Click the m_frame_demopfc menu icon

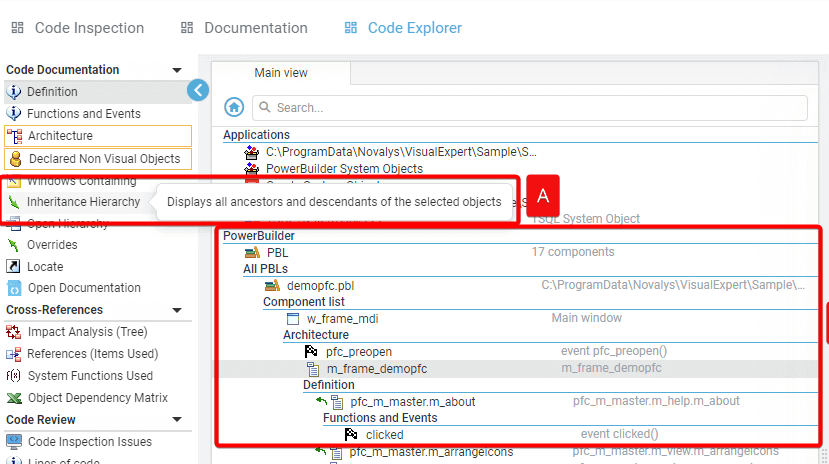pyautogui.click(x=313, y=369)
